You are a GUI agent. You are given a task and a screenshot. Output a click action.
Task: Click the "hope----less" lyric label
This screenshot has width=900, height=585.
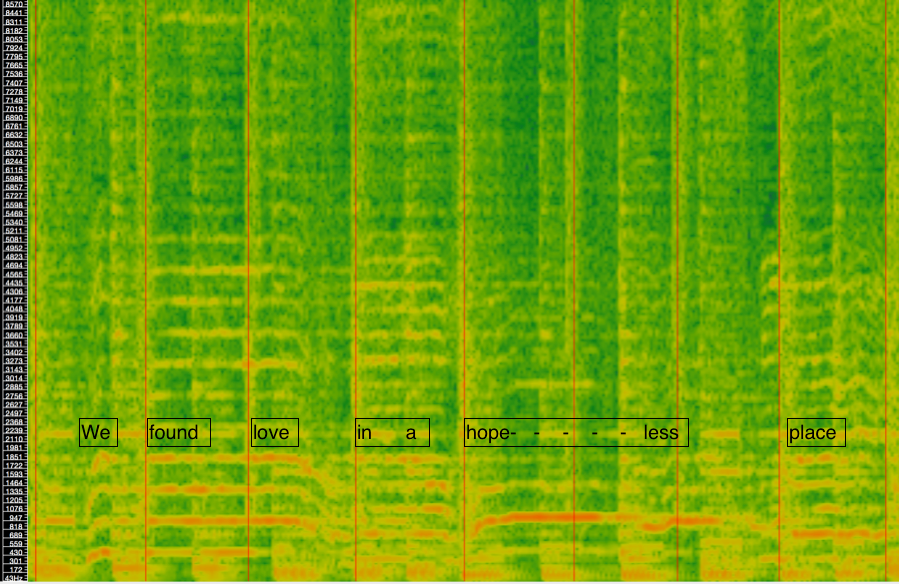click(576, 432)
